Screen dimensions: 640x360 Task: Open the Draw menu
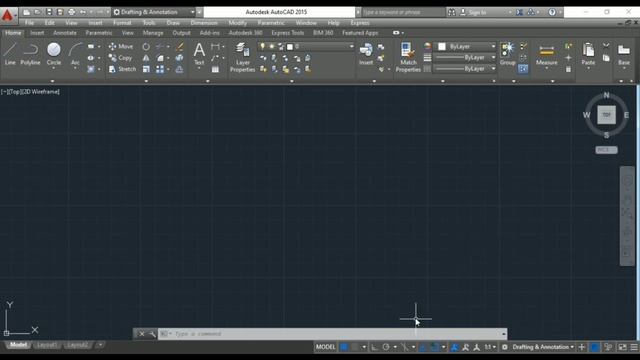[x=173, y=23]
